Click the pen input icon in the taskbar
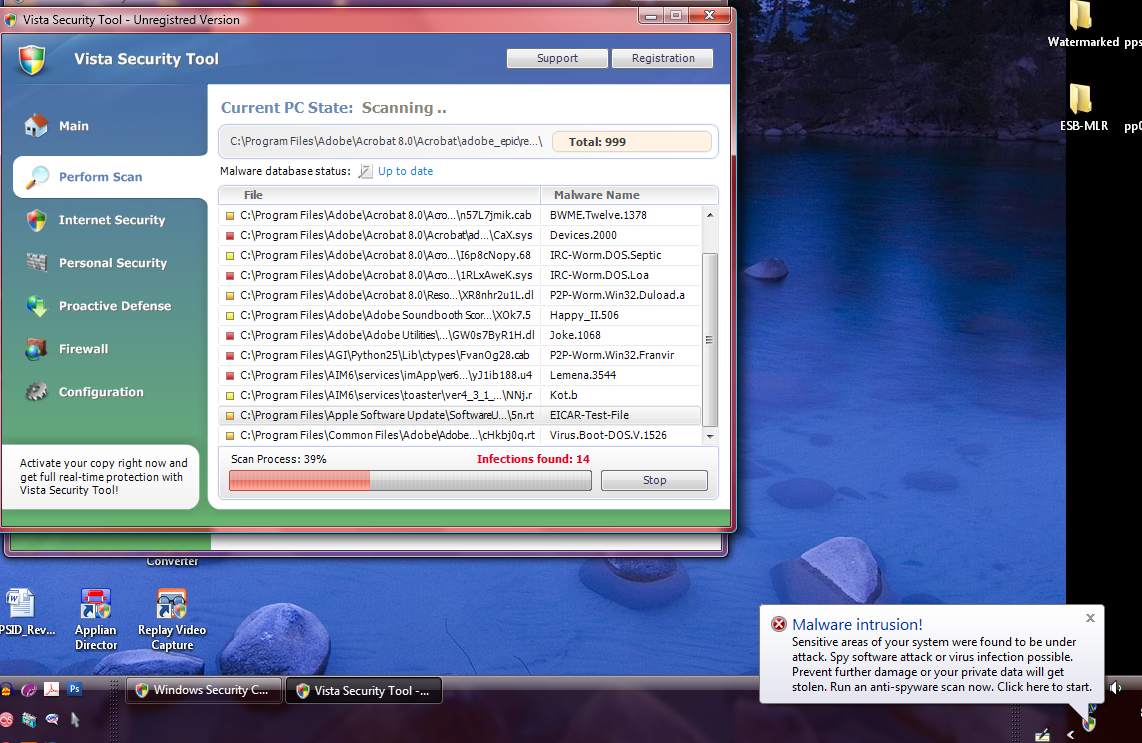Viewport: 1142px width, 743px height. tap(1042, 734)
